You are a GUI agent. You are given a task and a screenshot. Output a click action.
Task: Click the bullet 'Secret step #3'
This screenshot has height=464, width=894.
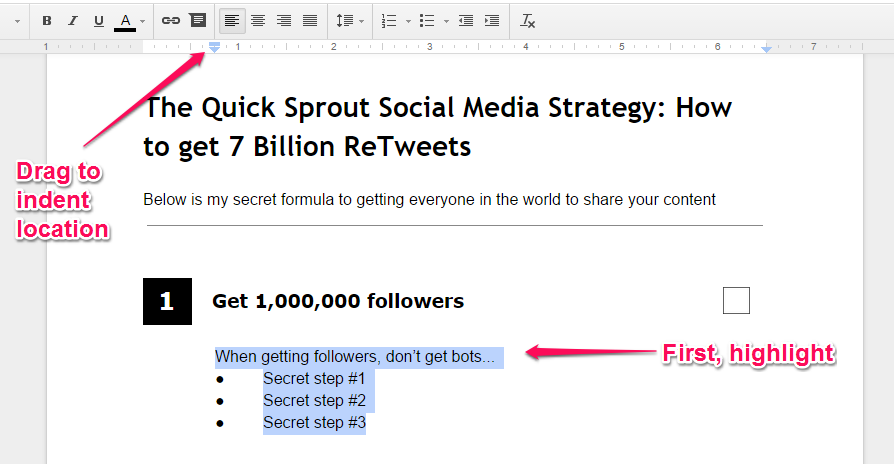314,423
